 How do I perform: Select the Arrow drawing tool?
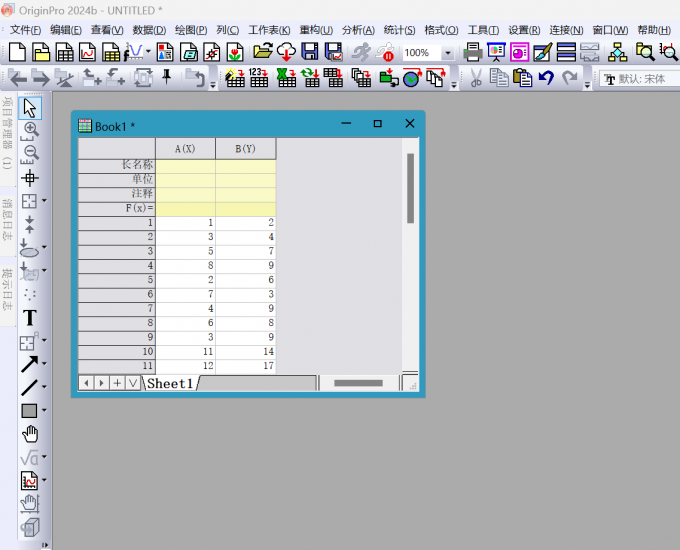[29, 364]
